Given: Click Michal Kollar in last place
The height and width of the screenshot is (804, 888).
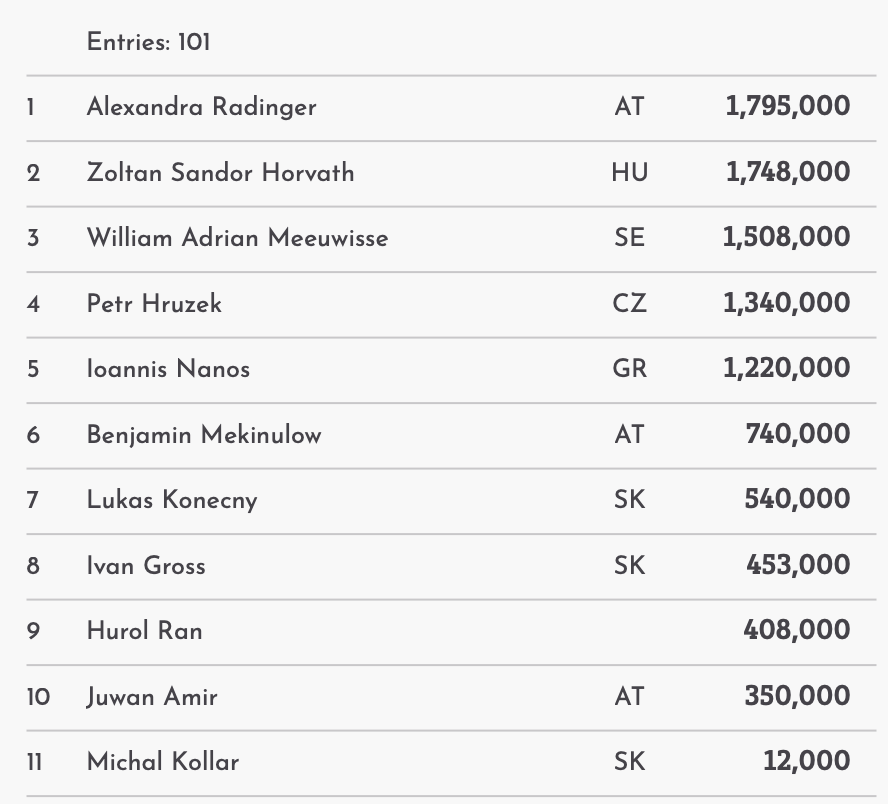Looking at the screenshot, I should (163, 762).
